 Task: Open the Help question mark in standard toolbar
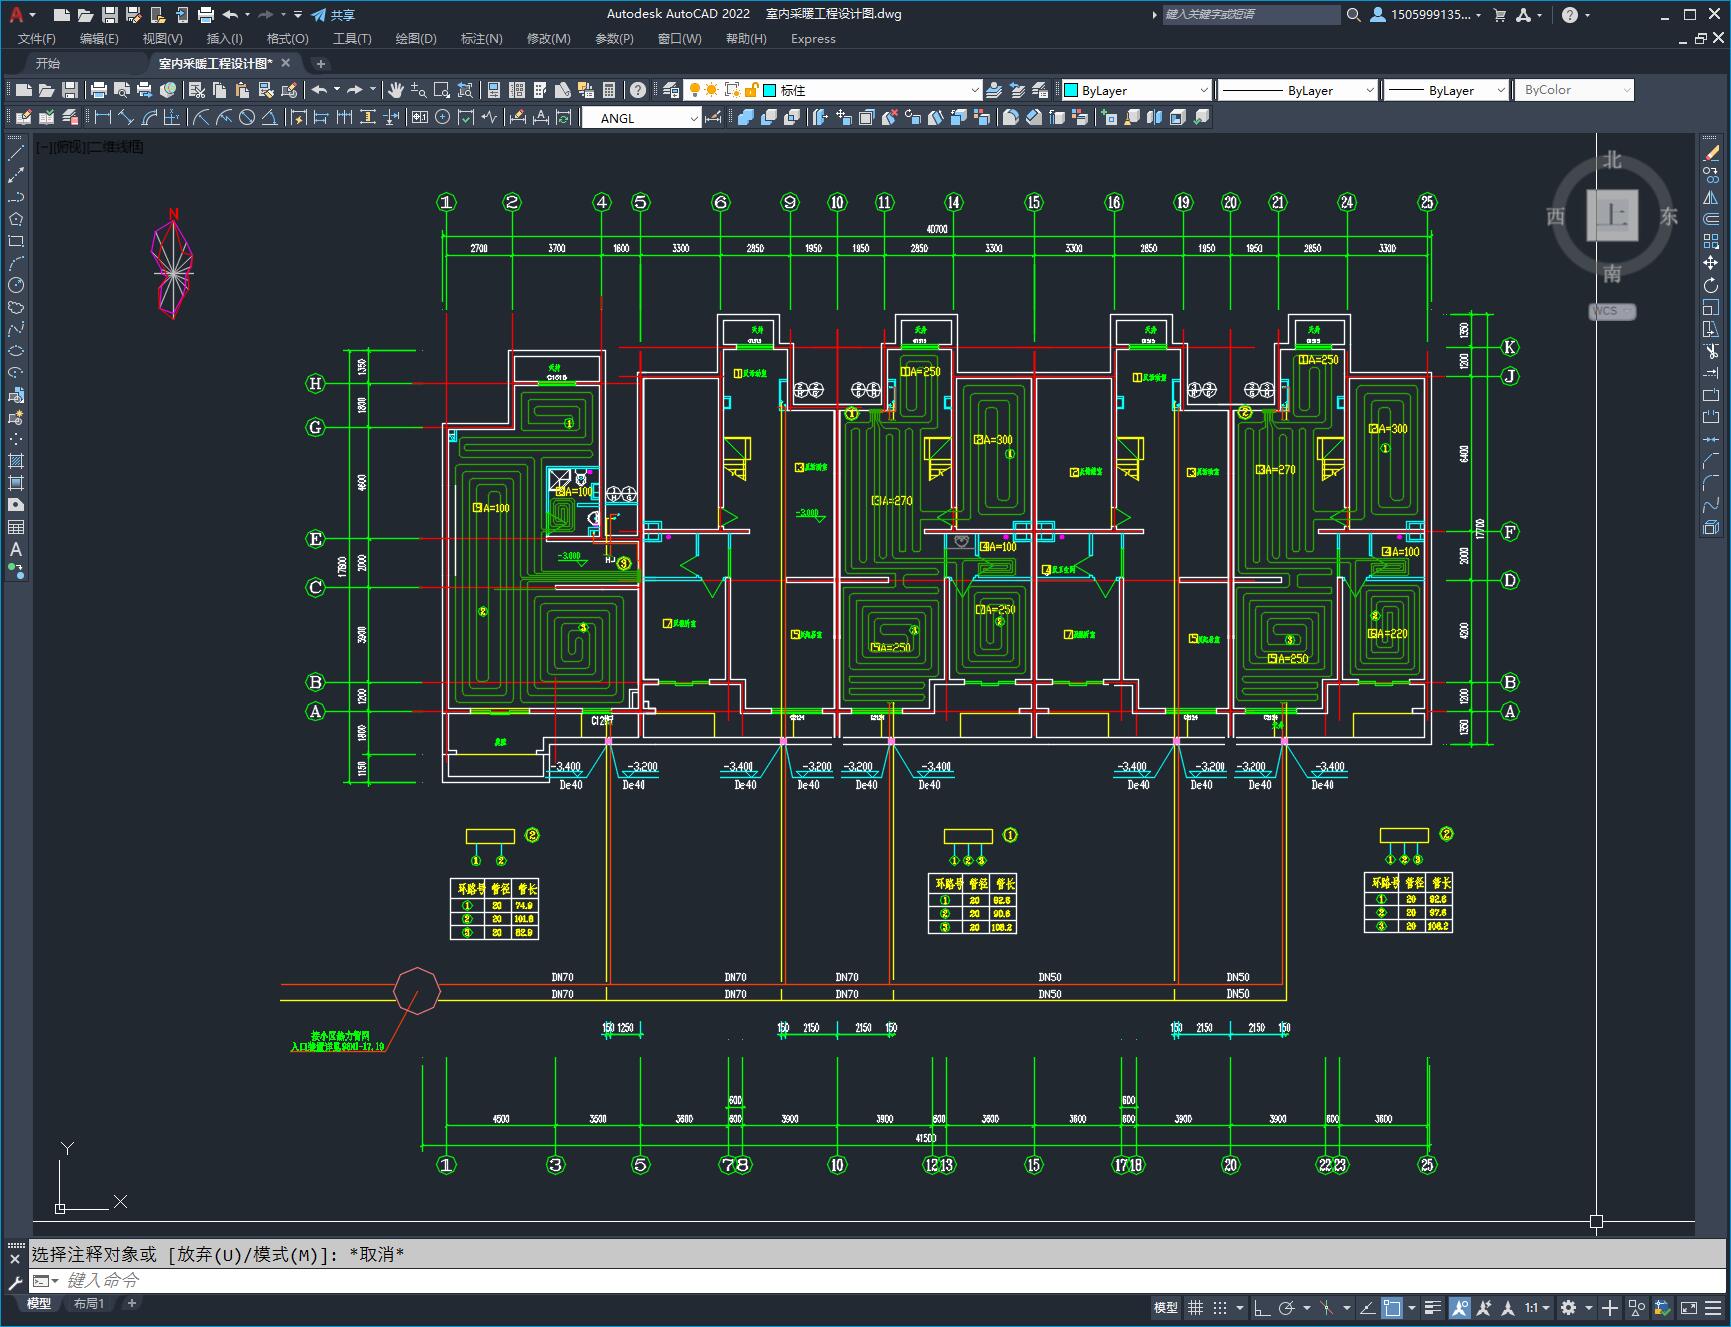(638, 90)
